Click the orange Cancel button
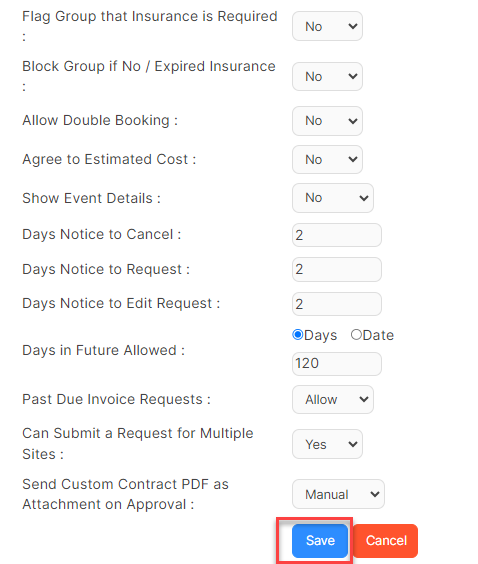 tap(386, 541)
